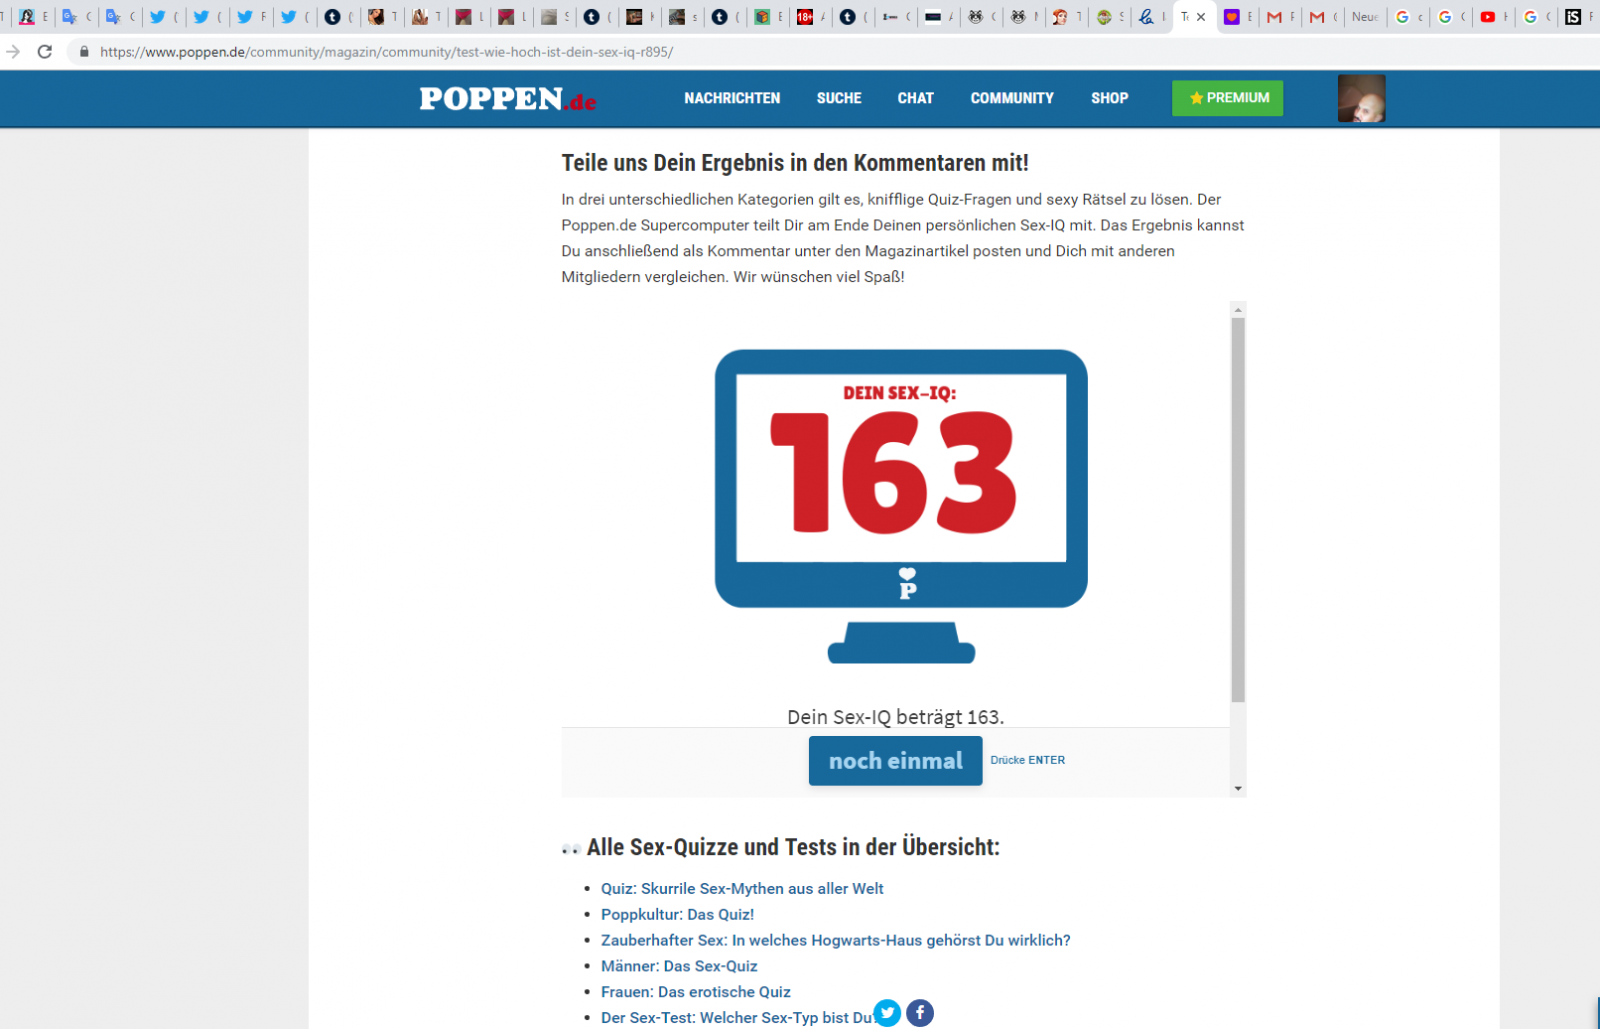The image size is (1600, 1029).
Task: Open the Skurrile Sex-Mythen quiz link
Action: coord(742,888)
